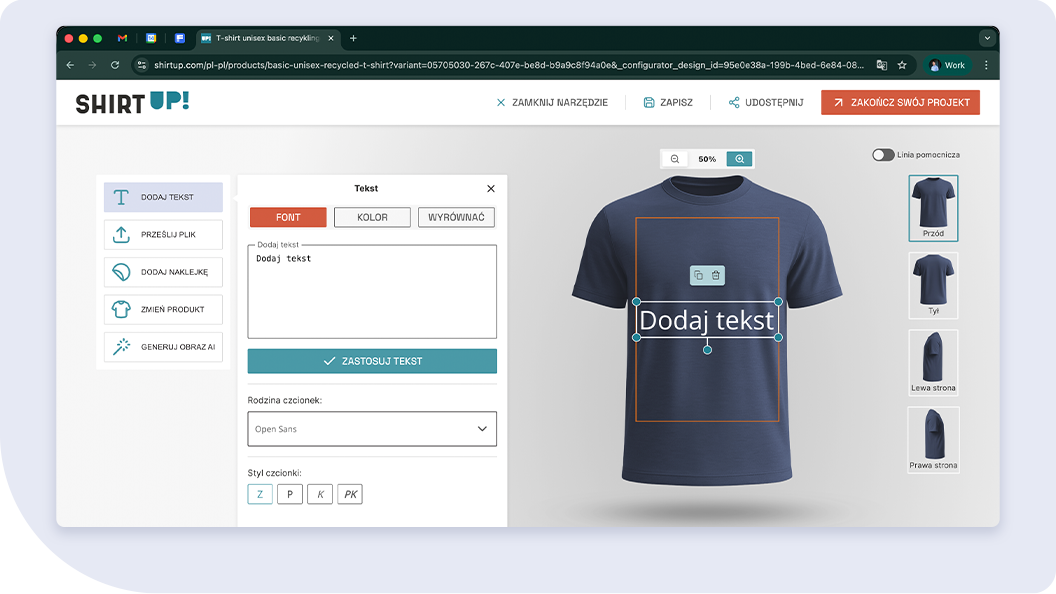
Task: Open the Work profile menu
Action: 948,65
